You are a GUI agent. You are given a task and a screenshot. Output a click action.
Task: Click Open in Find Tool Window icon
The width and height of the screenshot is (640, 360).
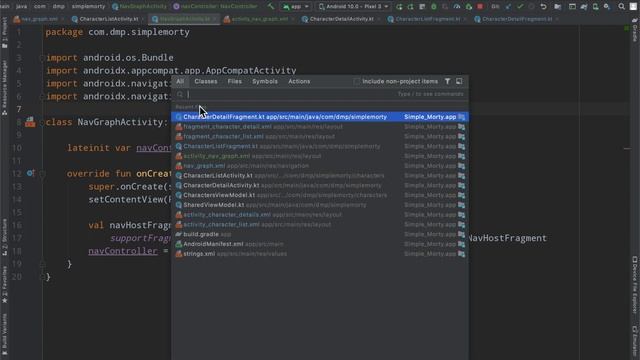coord(459,81)
